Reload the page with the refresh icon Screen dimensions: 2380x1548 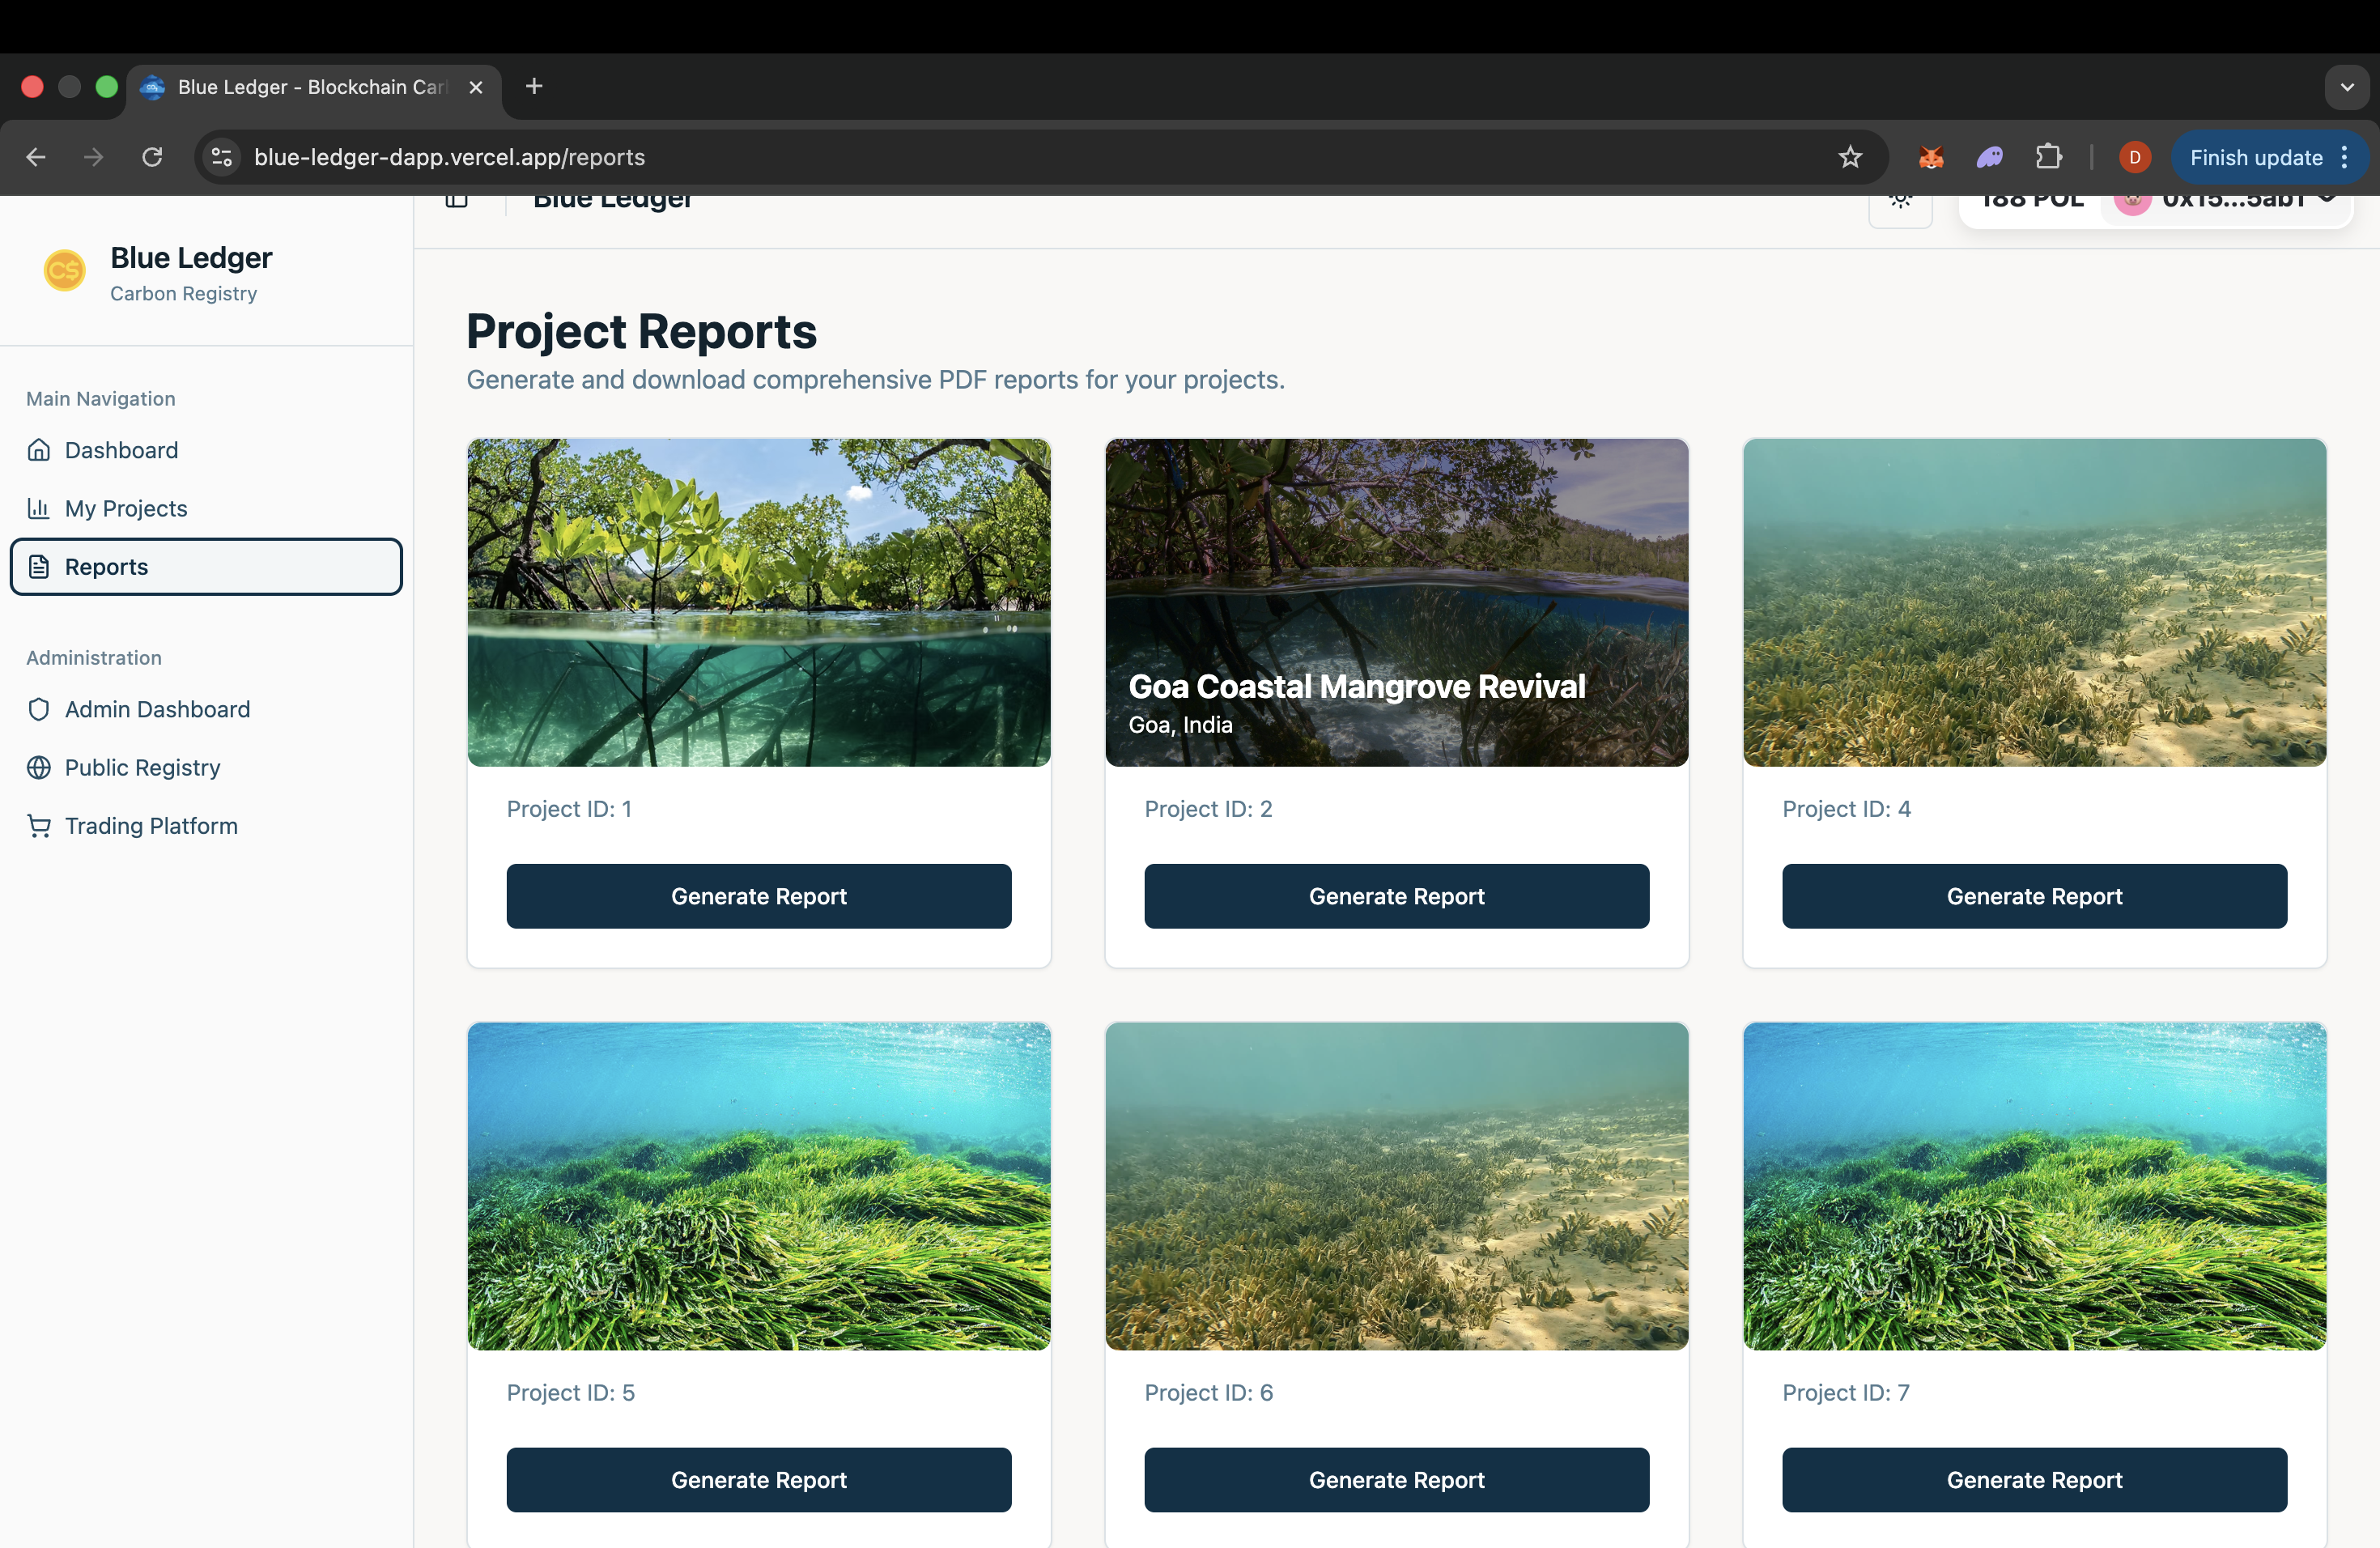point(152,157)
